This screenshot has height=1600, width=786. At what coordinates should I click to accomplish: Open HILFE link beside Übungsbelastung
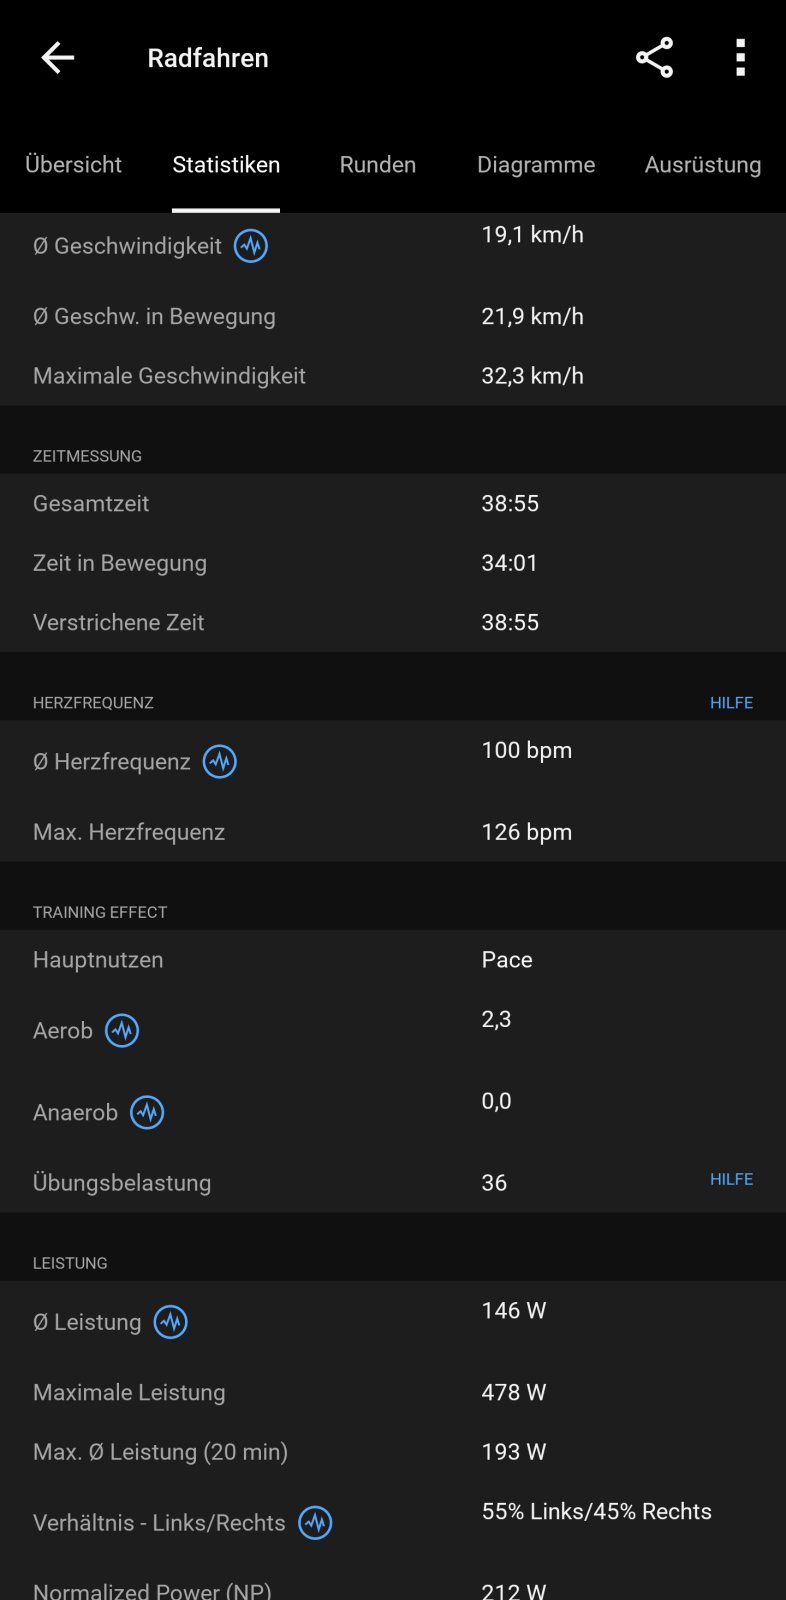pyautogui.click(x=731, y=1180)
